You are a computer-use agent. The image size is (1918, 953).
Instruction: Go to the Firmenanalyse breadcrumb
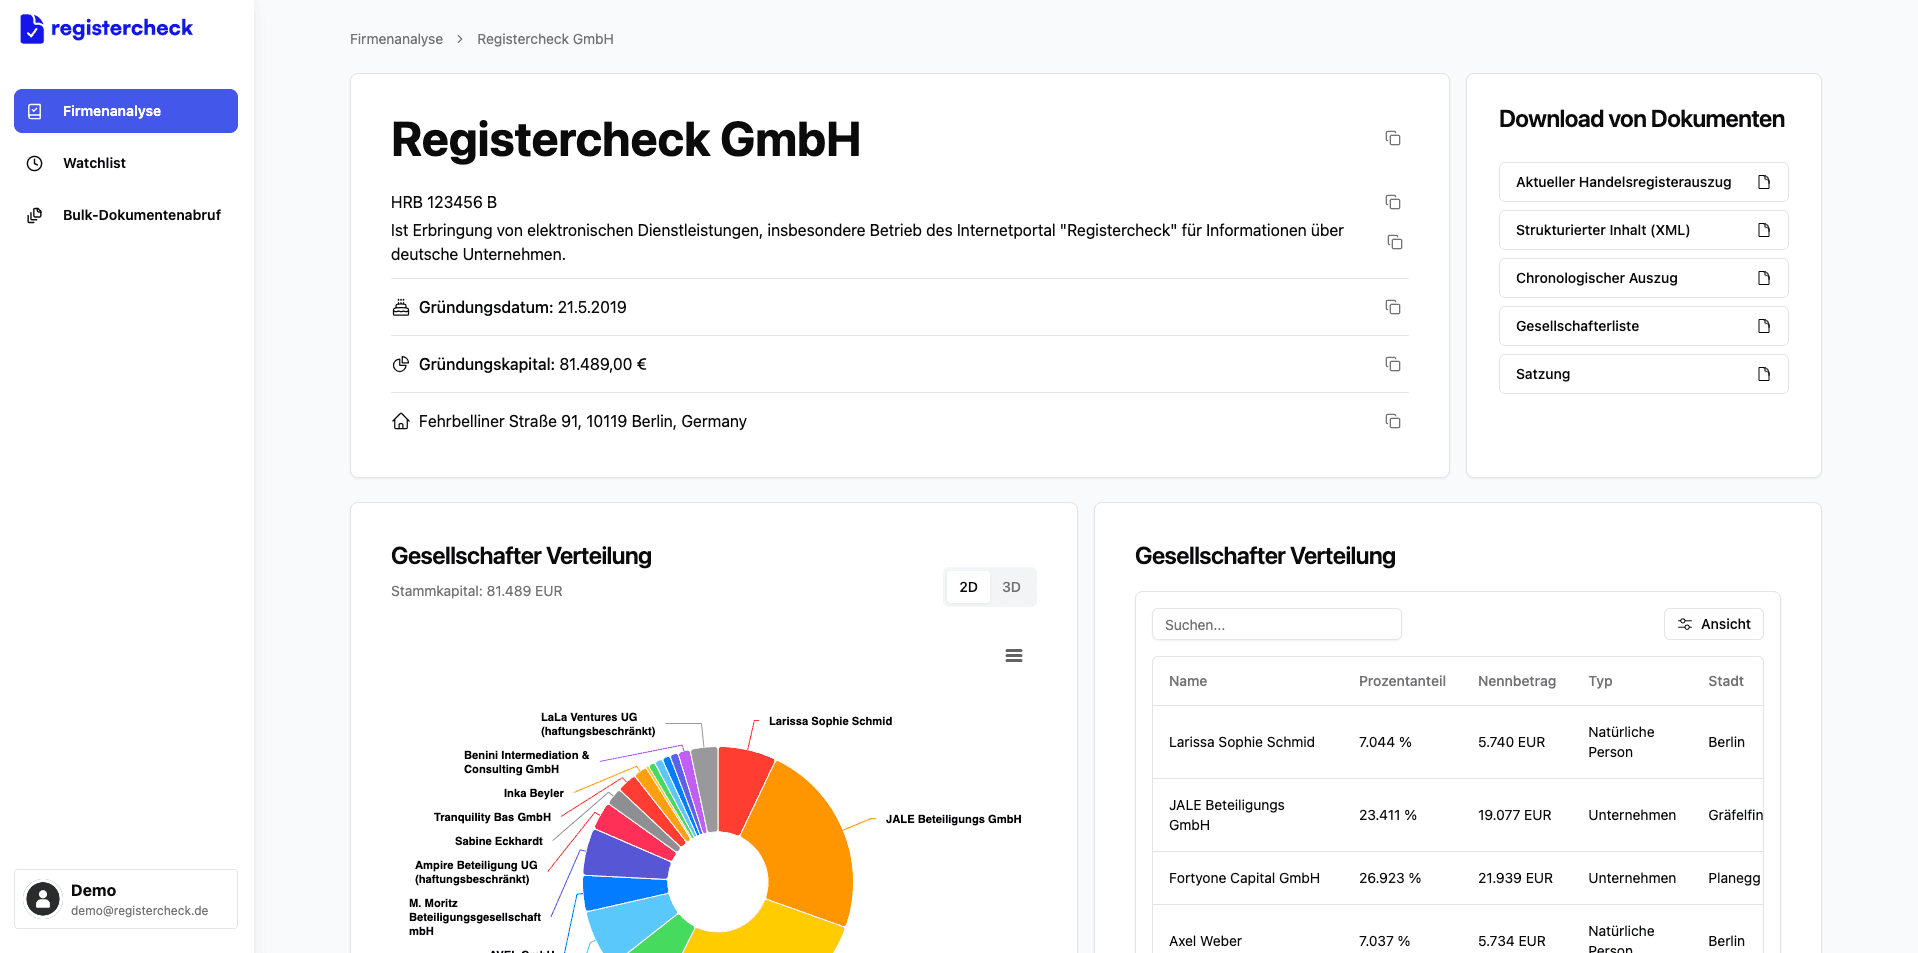click(x=396, y=39)
